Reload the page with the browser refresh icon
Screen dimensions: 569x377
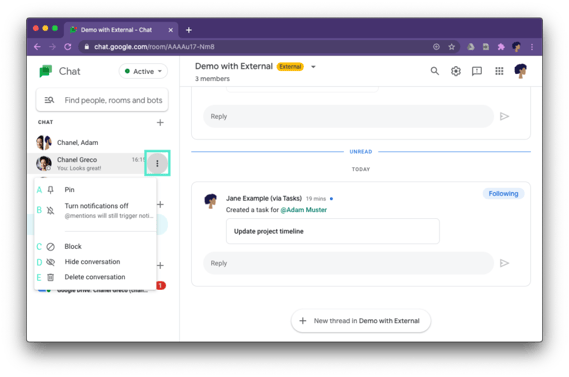(68, 47)
